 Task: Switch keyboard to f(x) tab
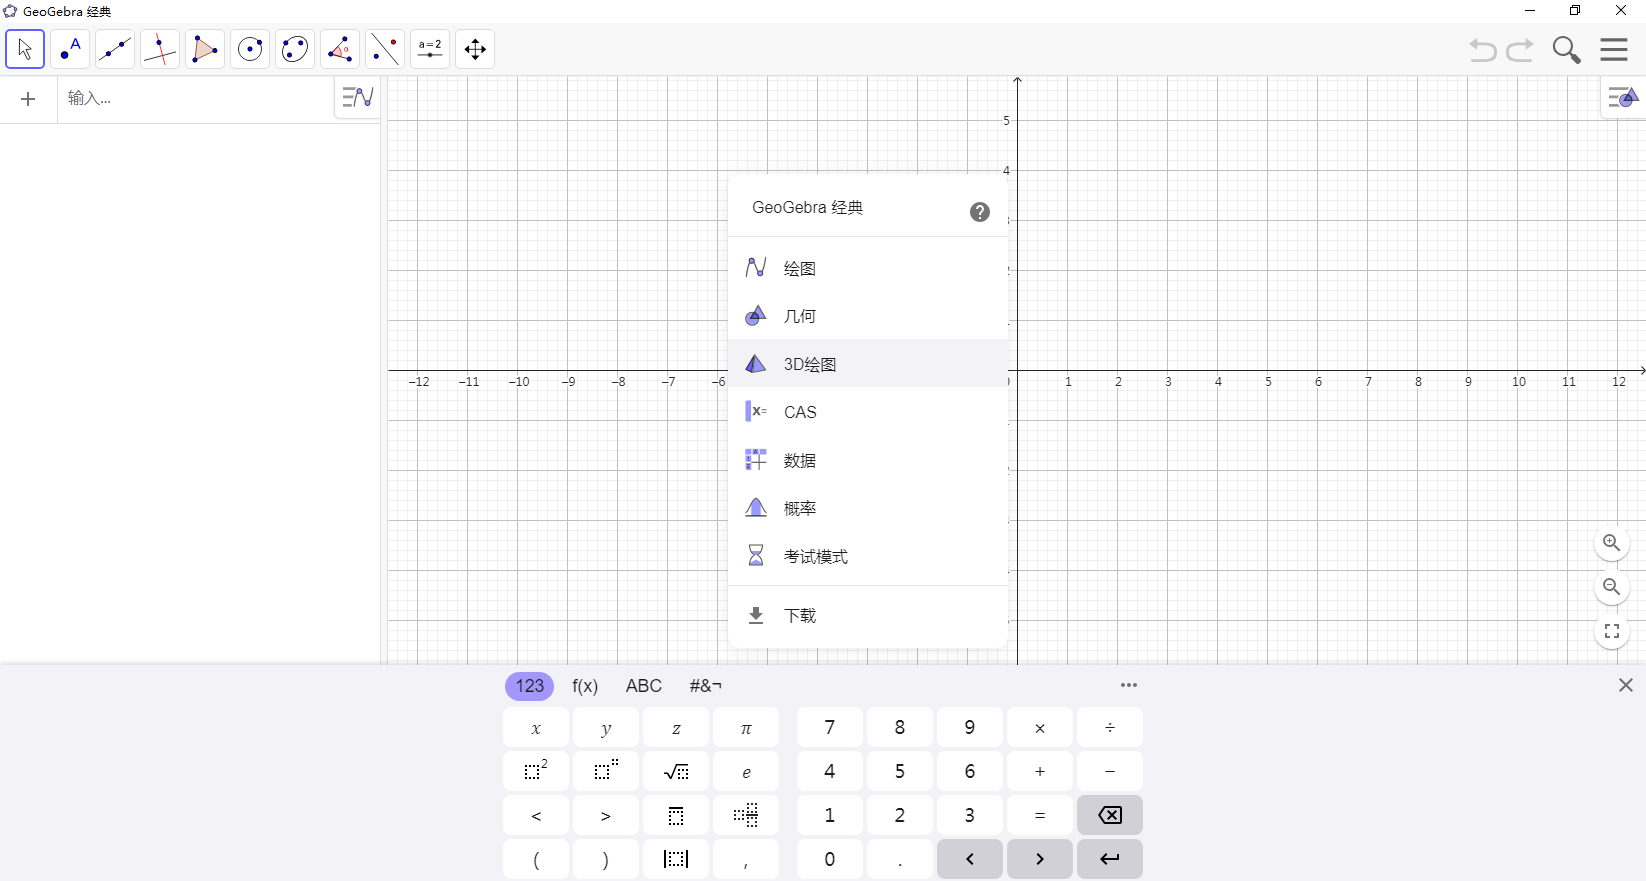pyautogui.click(x=585, y=686)
